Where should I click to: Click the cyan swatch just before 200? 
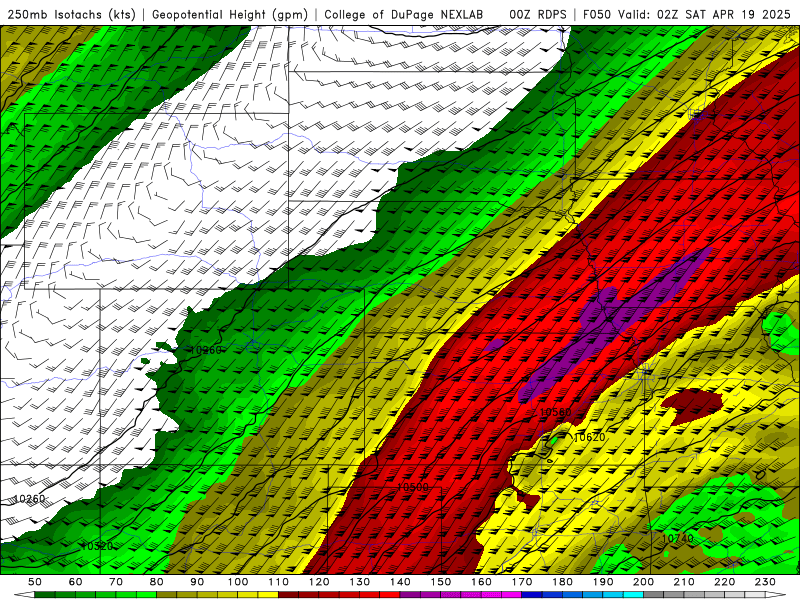633,595
